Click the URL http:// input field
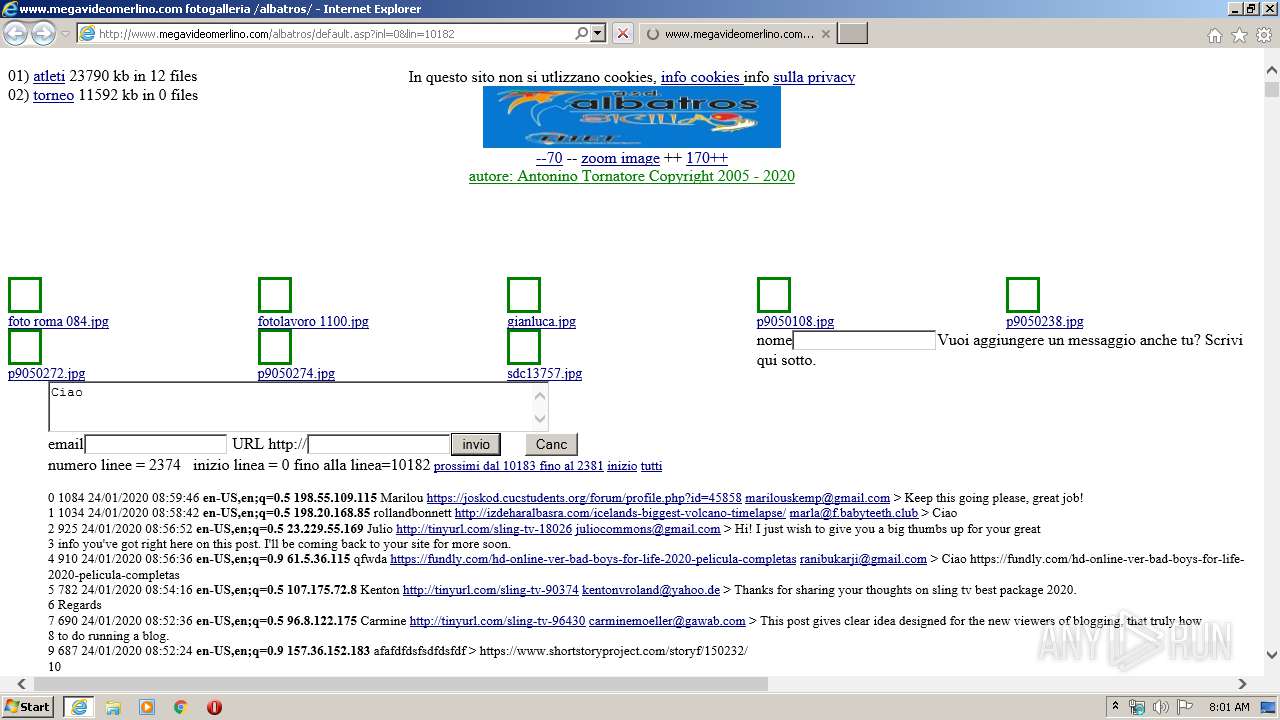The width and height of the screenshot is (1280, 720). coord(379,444)
